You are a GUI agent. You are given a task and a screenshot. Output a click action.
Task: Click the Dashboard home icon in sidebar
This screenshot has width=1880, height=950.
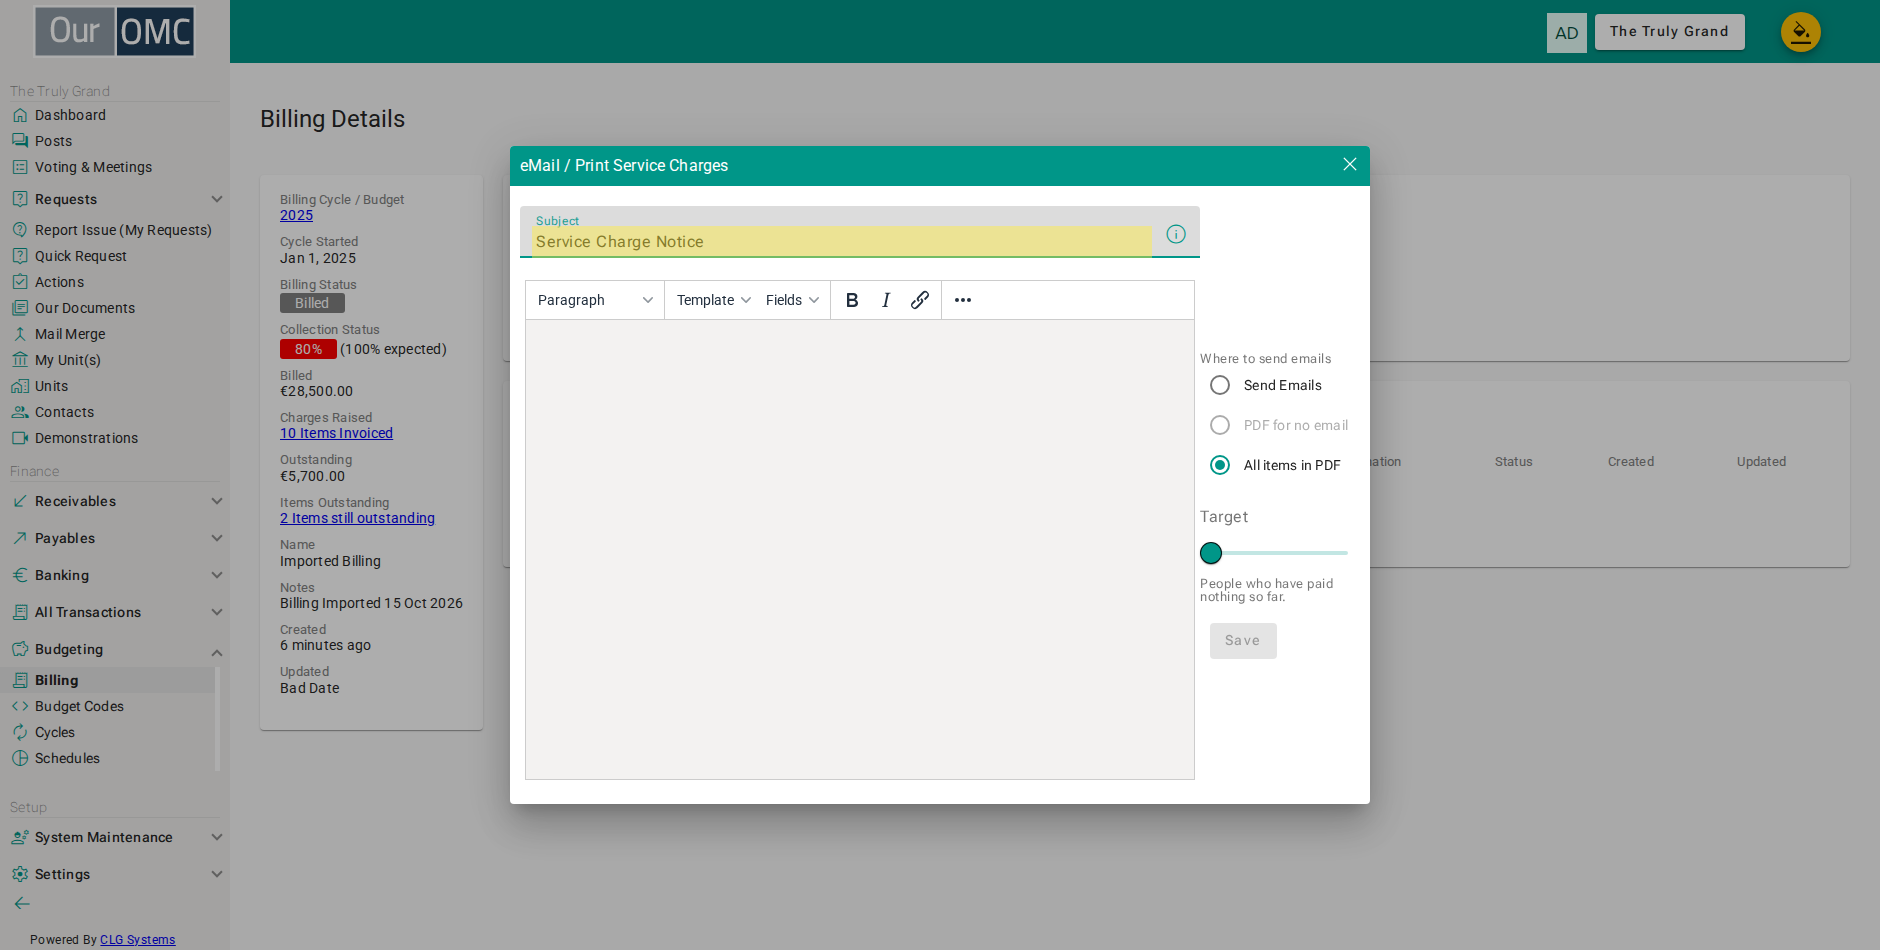(x=20, y=115)
